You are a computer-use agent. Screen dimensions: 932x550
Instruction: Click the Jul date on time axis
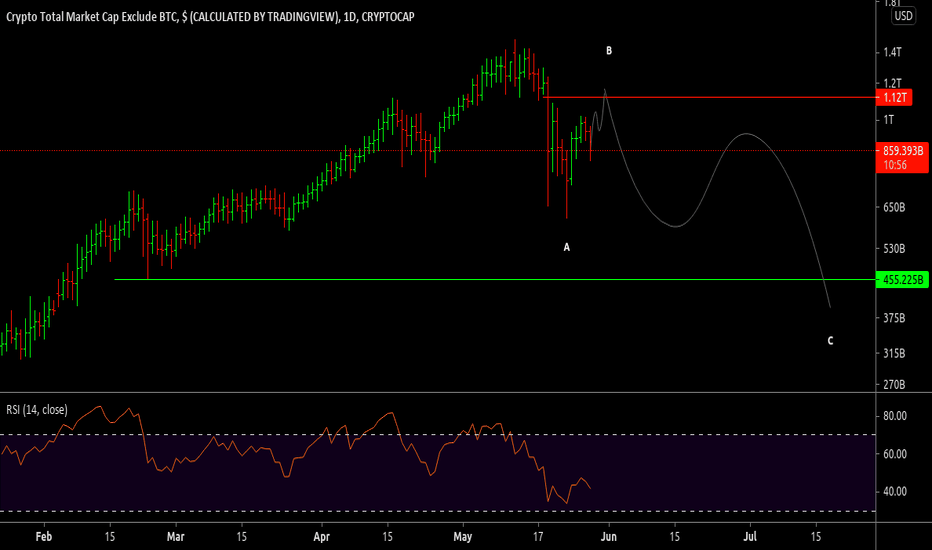750,536
